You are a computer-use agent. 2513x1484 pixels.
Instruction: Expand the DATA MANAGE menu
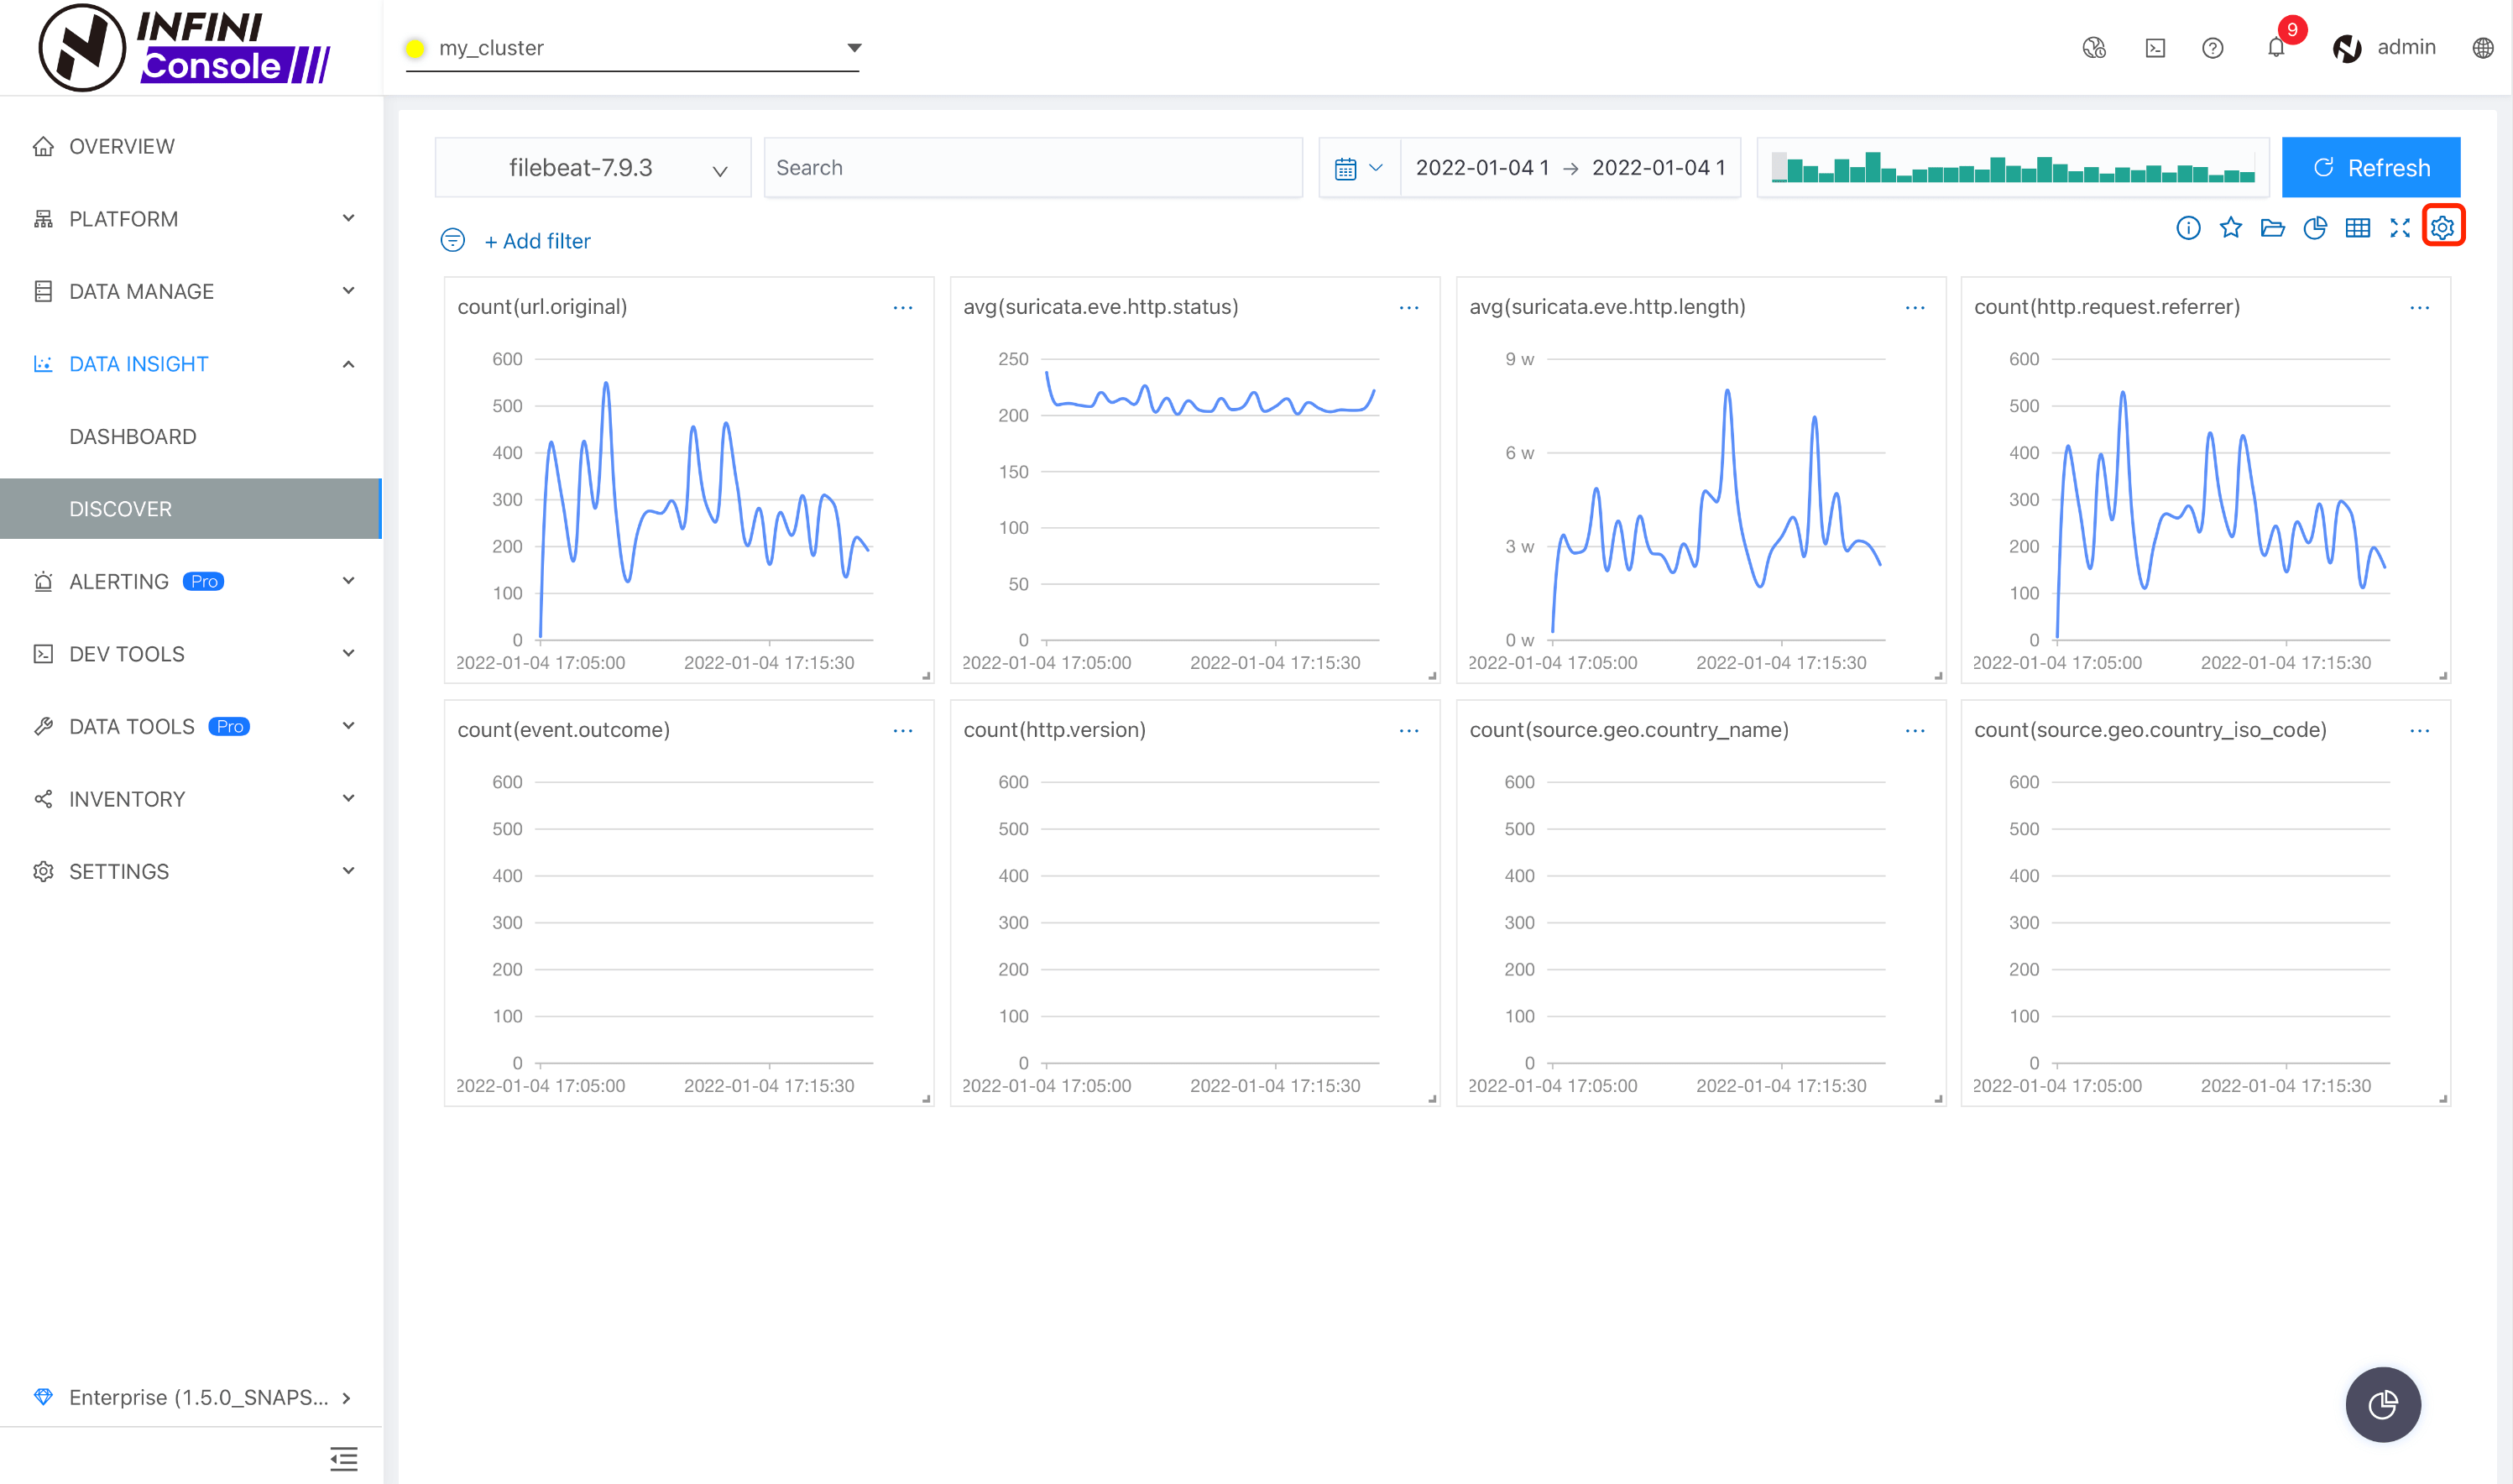191,291
